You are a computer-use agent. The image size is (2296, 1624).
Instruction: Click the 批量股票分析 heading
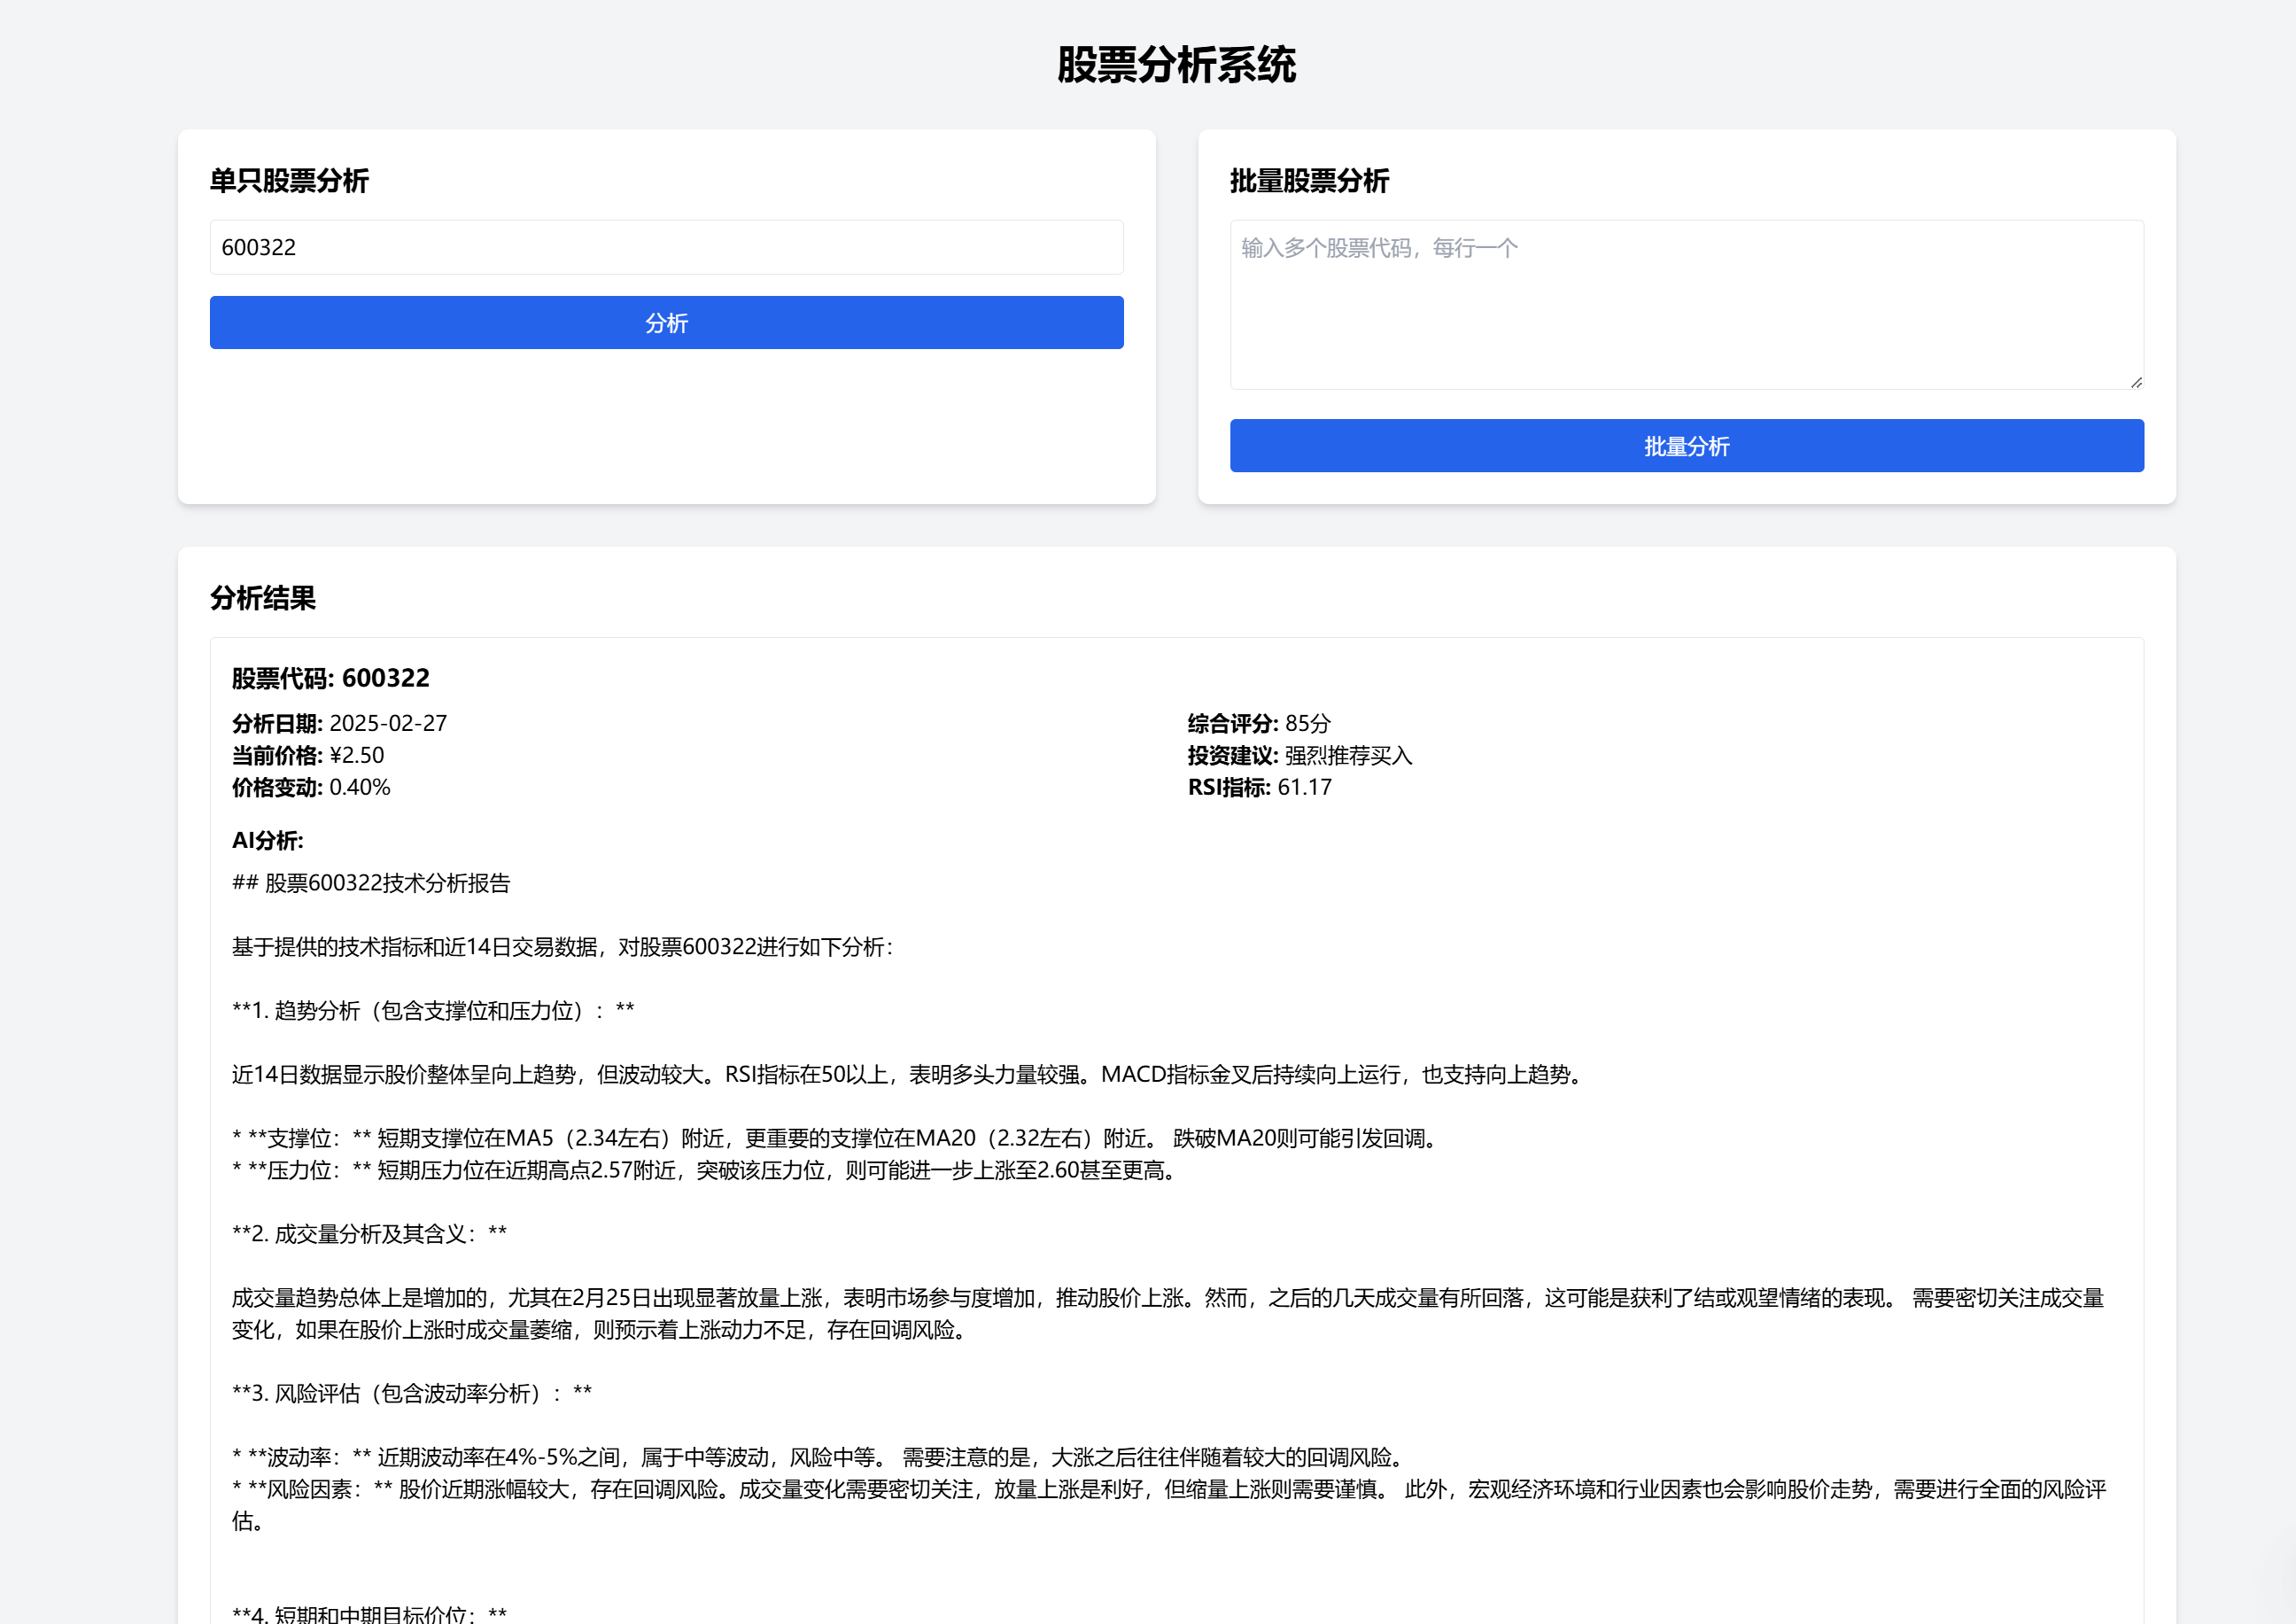click(1309, 181)
